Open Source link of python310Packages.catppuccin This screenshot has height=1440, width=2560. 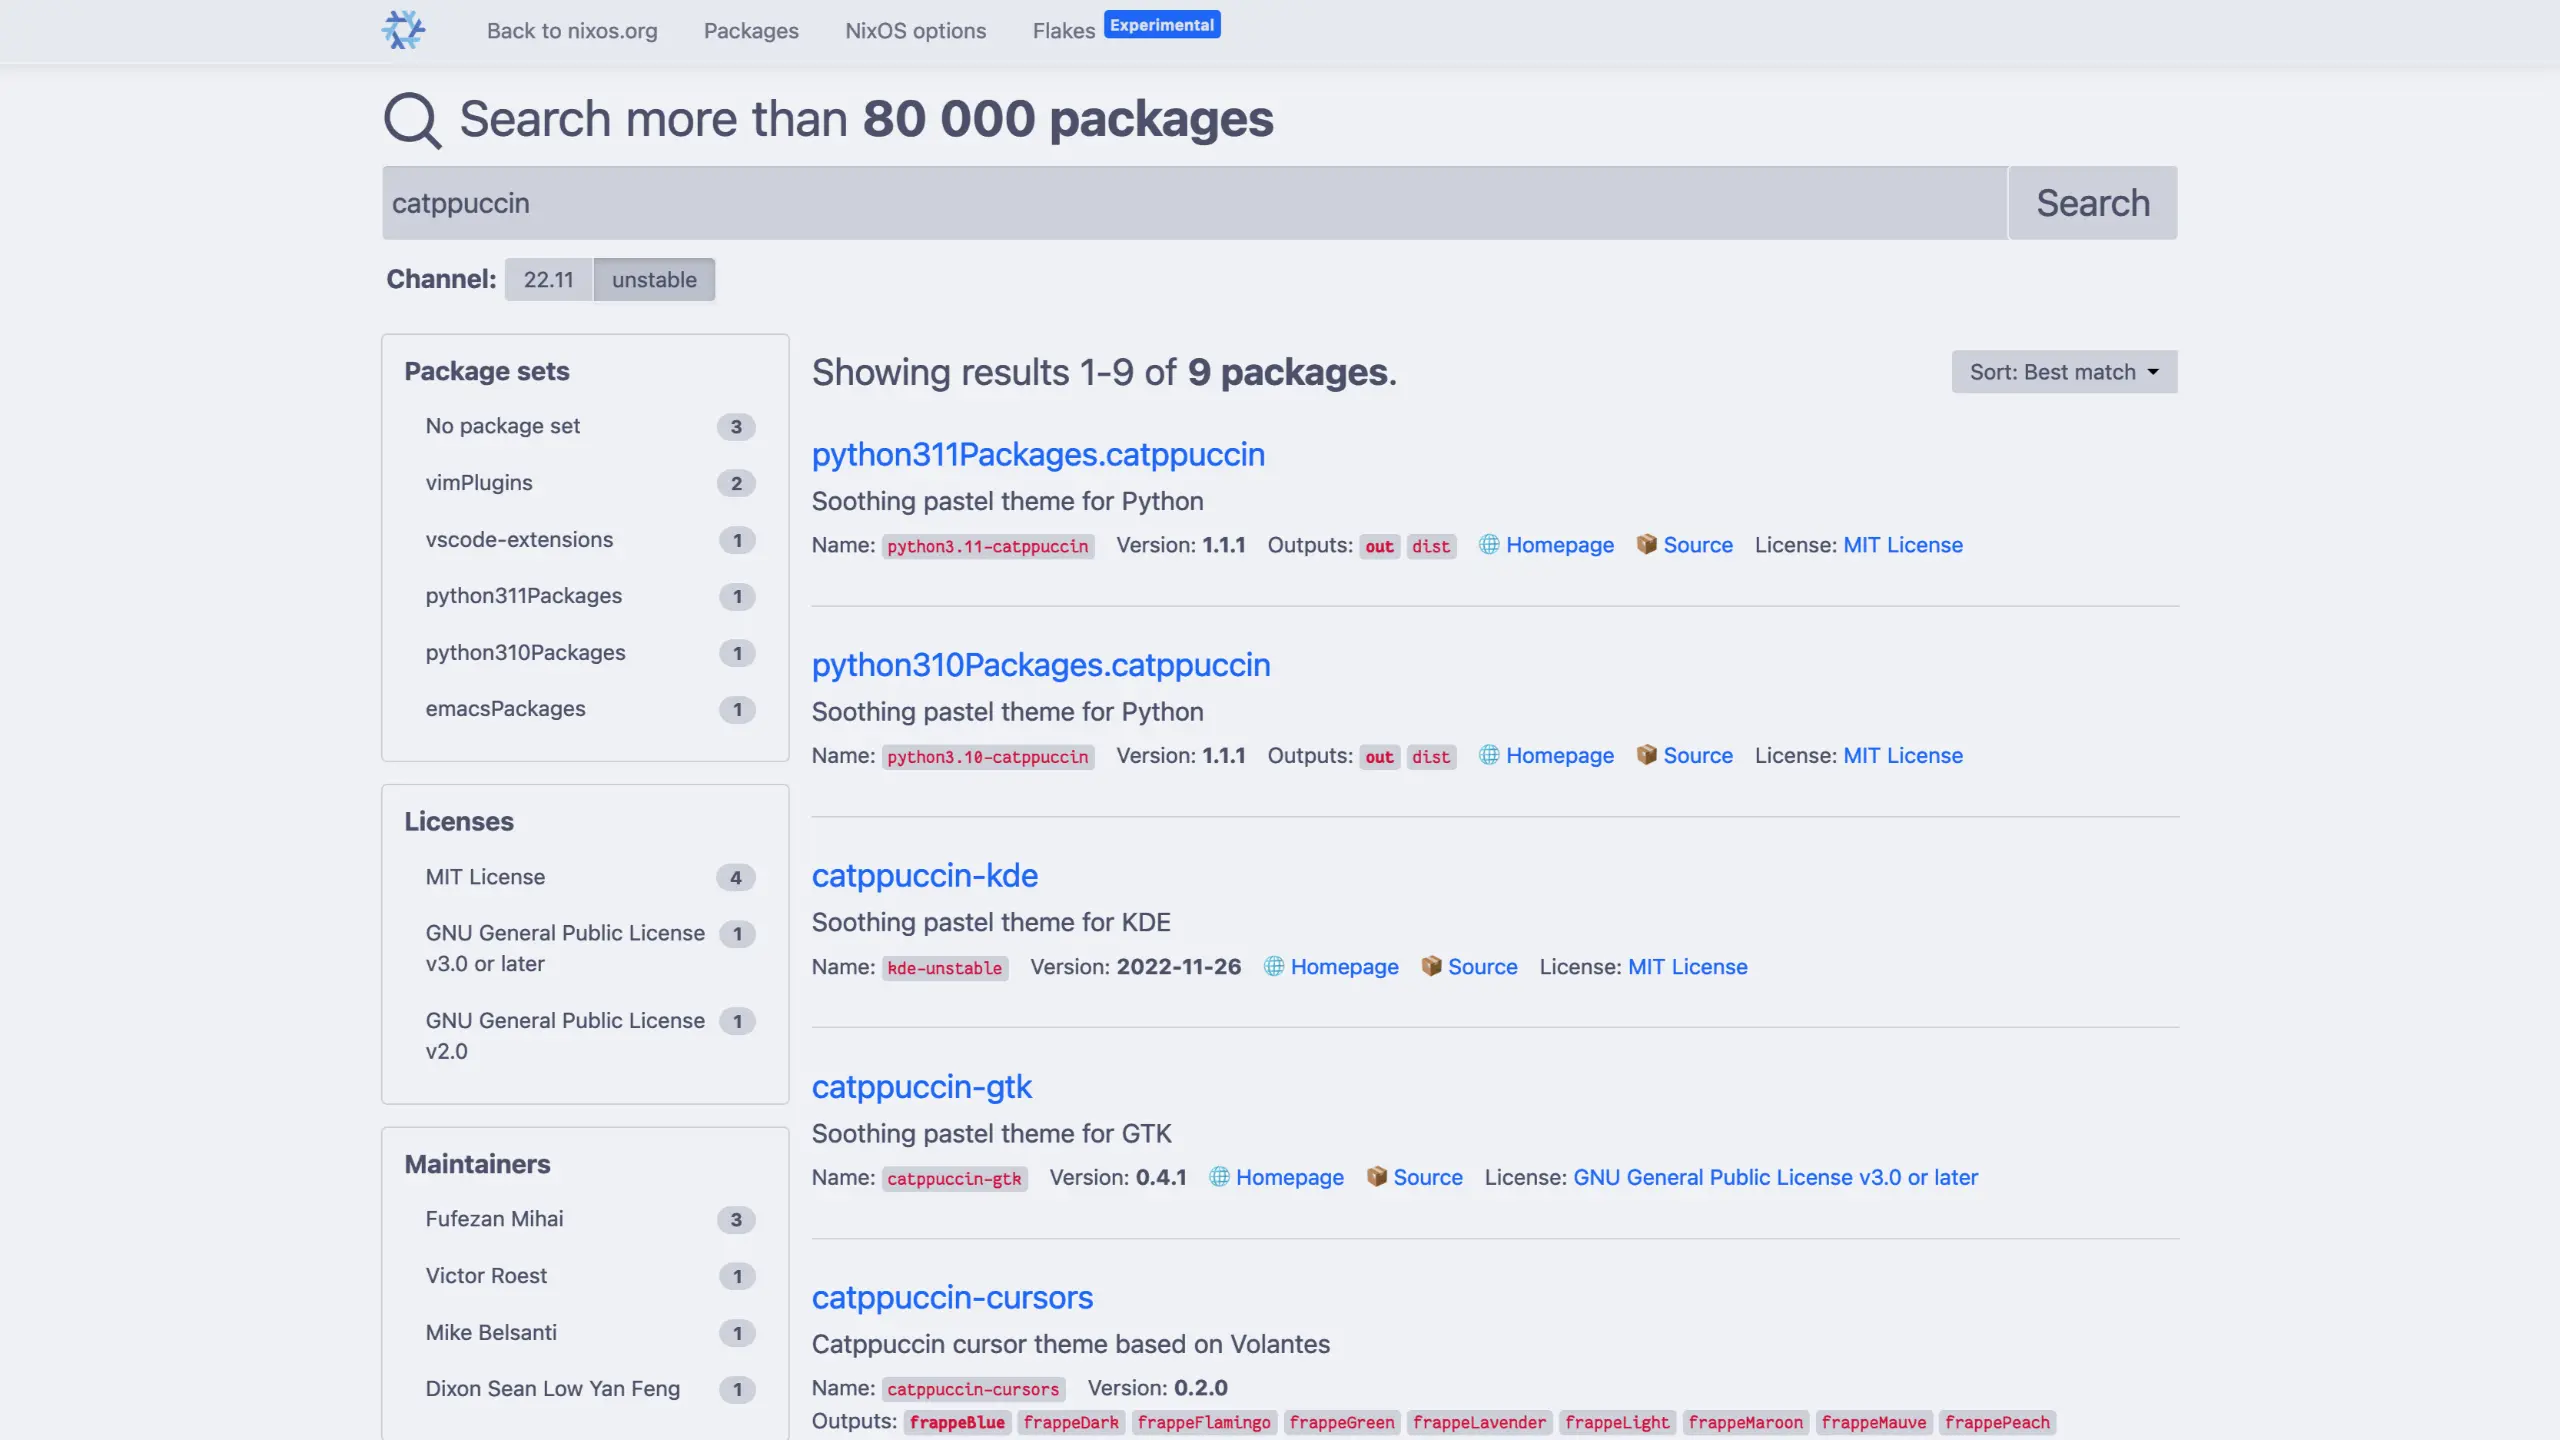pos(1698,756)
